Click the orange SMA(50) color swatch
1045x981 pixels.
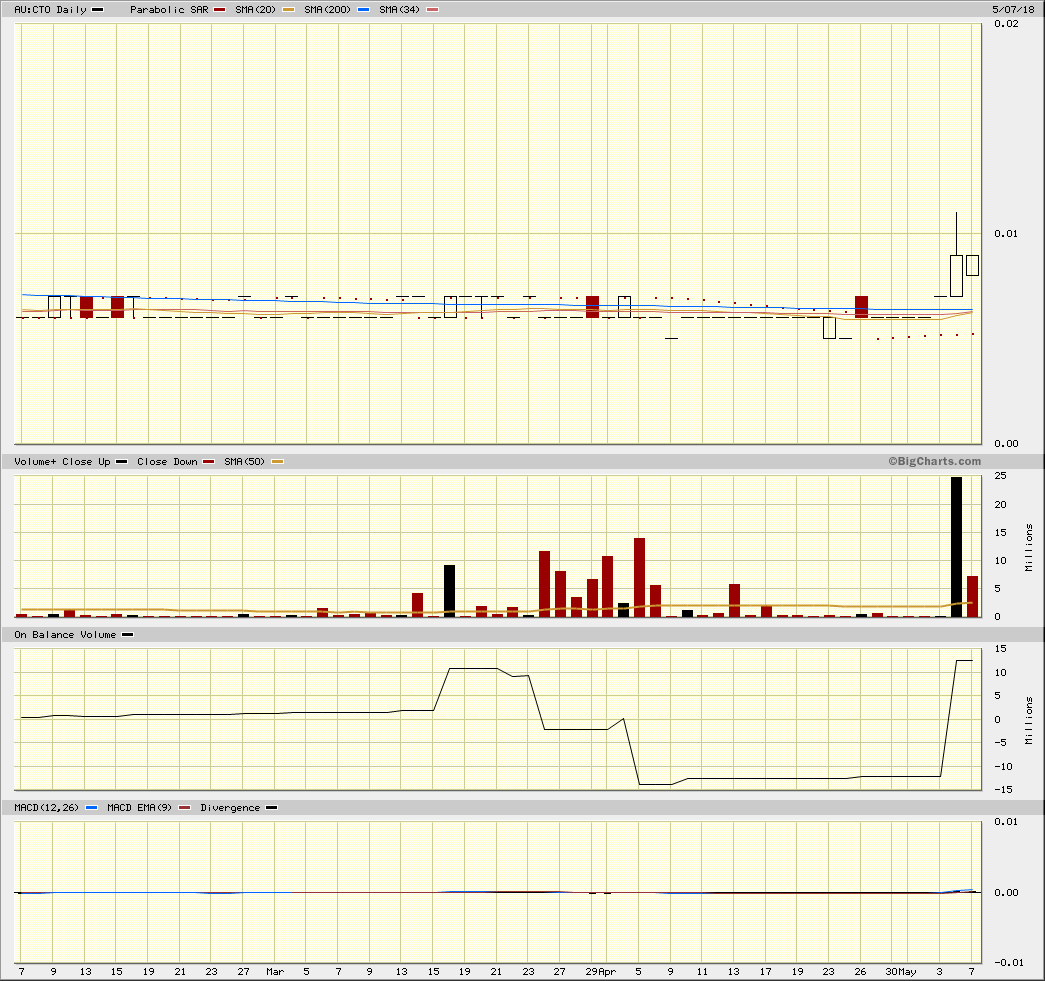[x=277, y=461]
